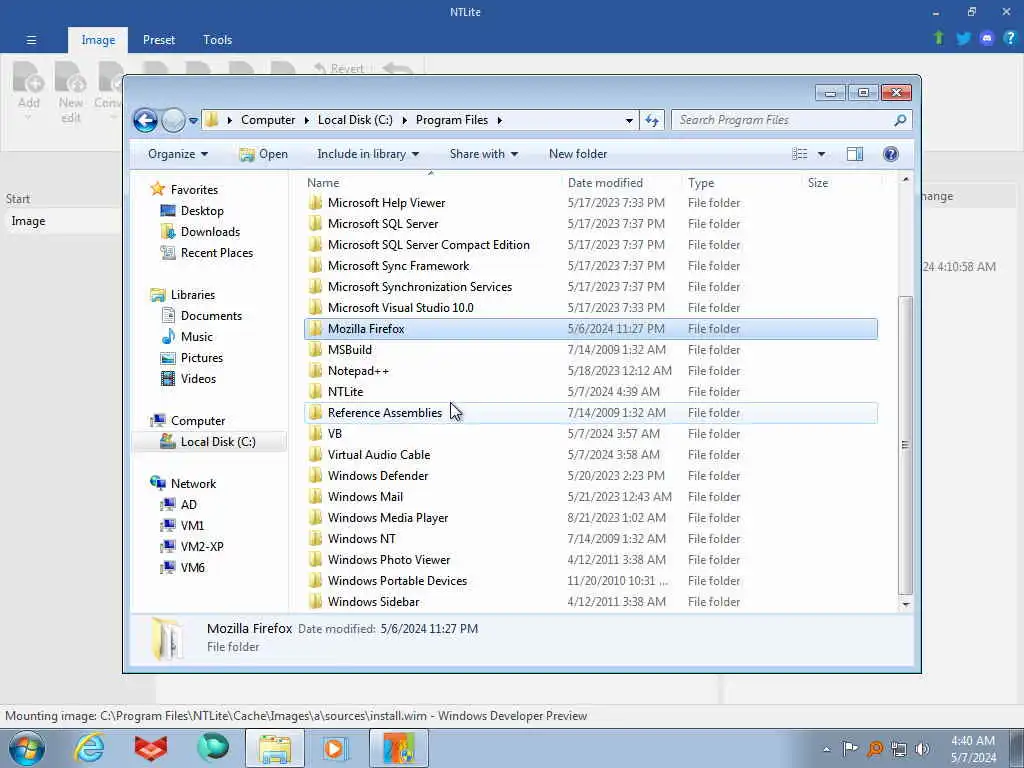The height and width of the screenshot is (768, 1024).
Task: Click the Open toolbar button
Action: click(263, 154)
